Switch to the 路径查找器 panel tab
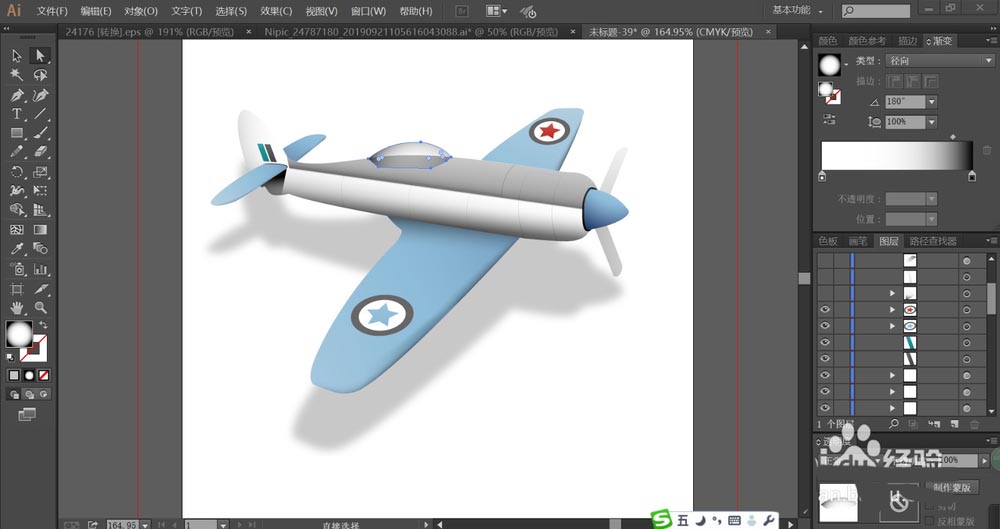This screenshot has width=1000, height=529. [x=932, y=241]
